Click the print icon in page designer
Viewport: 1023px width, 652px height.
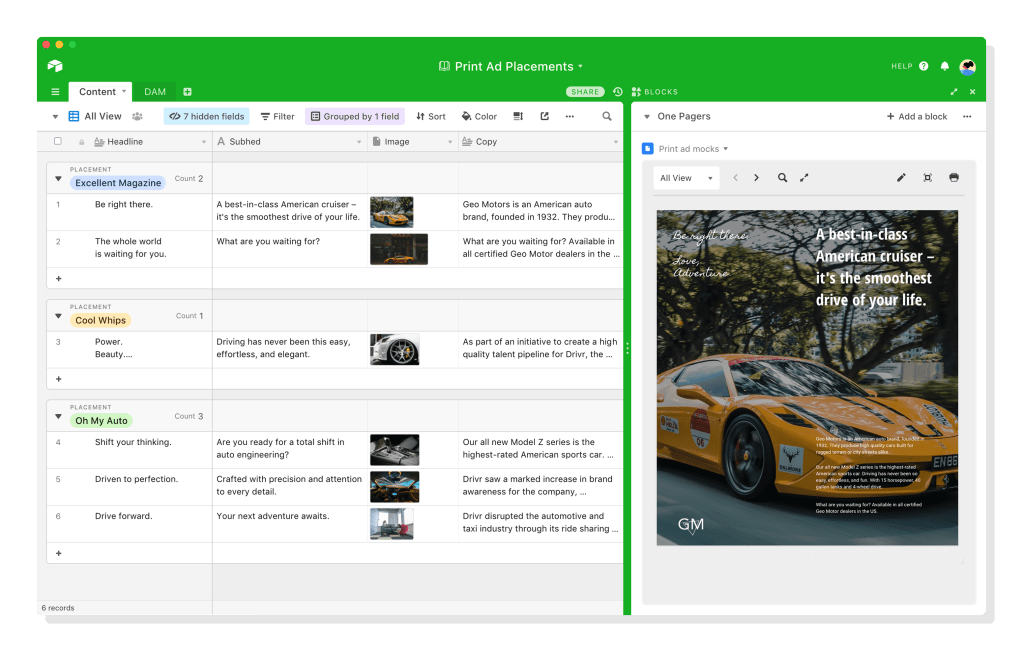pyautogui.click(x=953, y=178)
